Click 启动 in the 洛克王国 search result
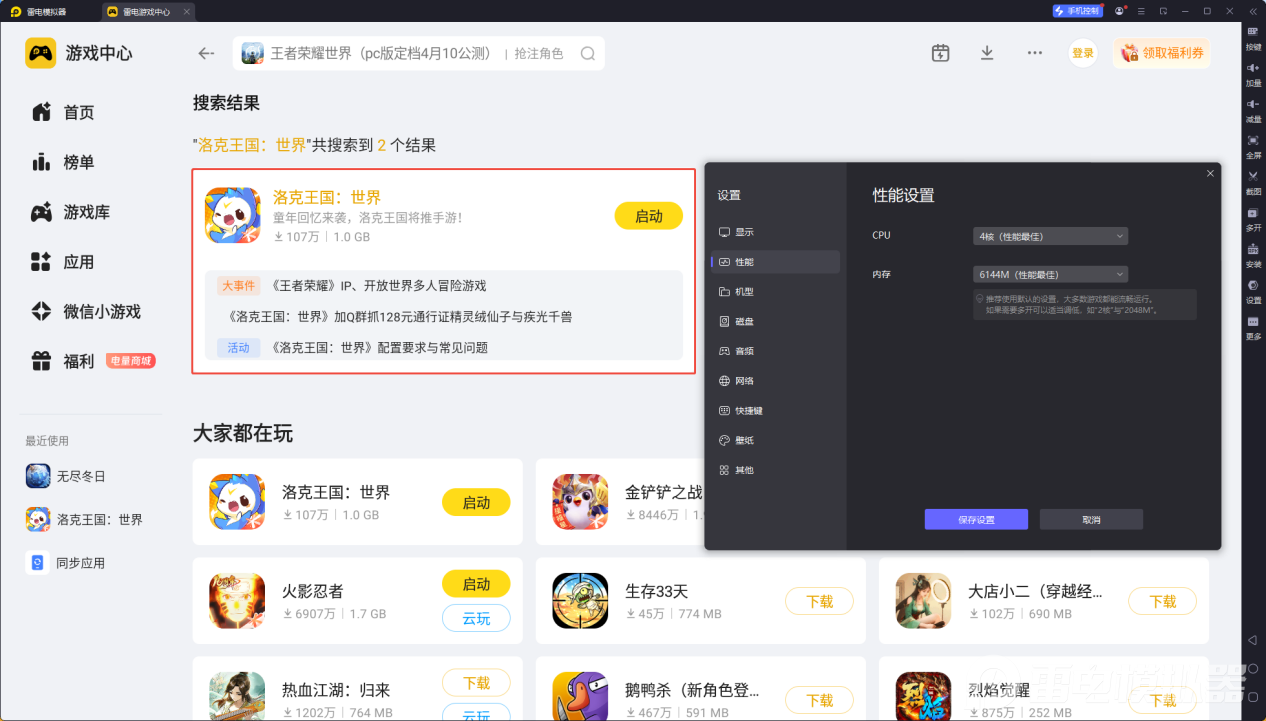 (649, 216)
